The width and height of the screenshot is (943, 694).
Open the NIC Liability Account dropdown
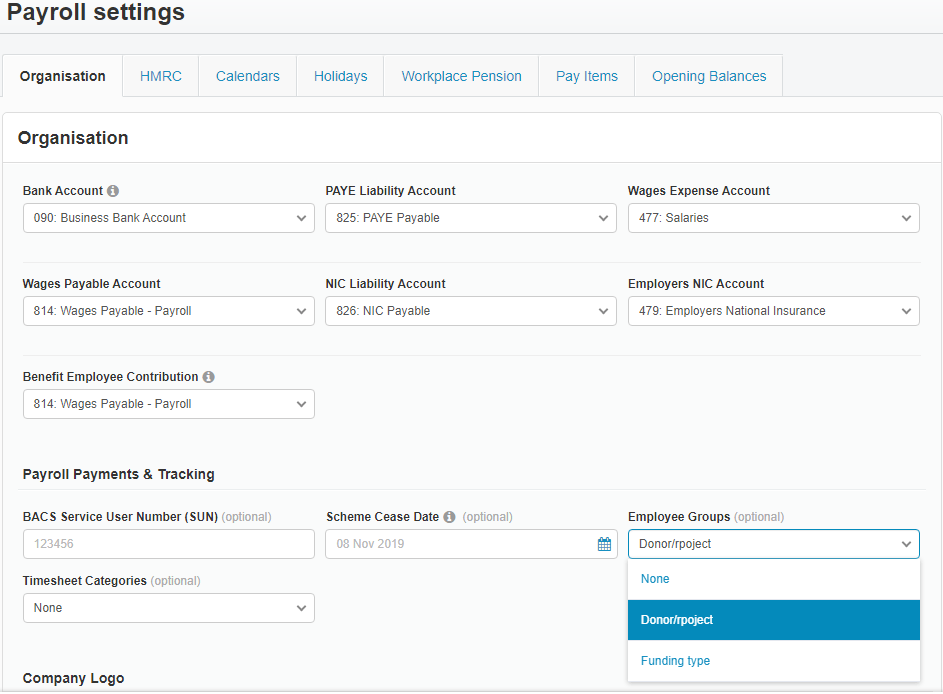tap(470, 311)
